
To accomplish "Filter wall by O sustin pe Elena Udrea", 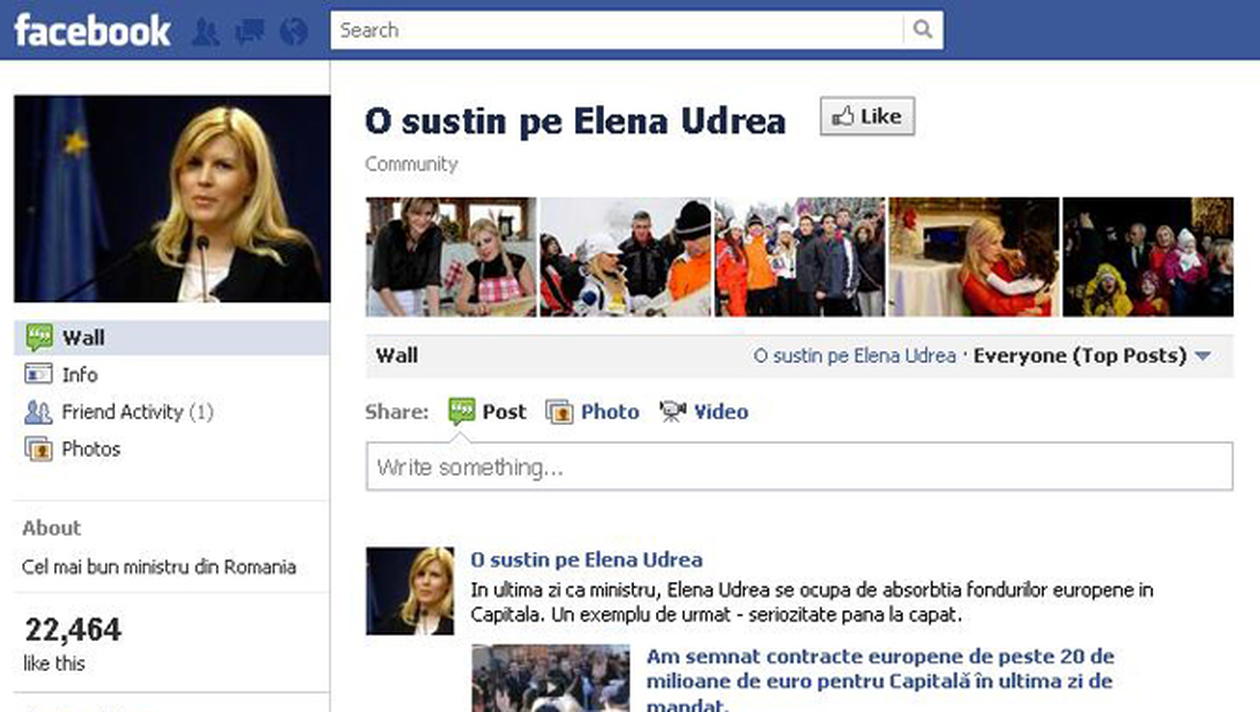I will pyautogui.click(x=854, y=356).
